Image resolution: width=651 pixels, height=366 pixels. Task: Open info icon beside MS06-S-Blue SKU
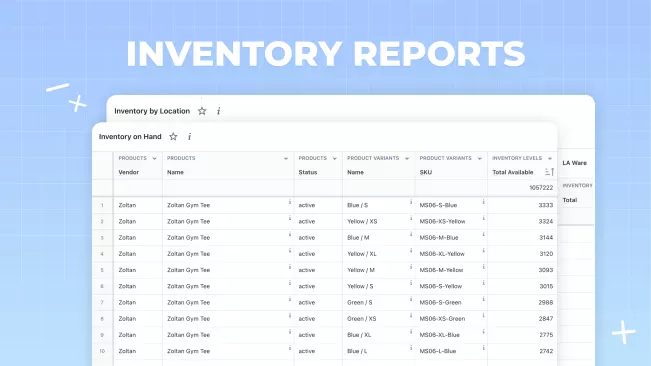point(483,202)
